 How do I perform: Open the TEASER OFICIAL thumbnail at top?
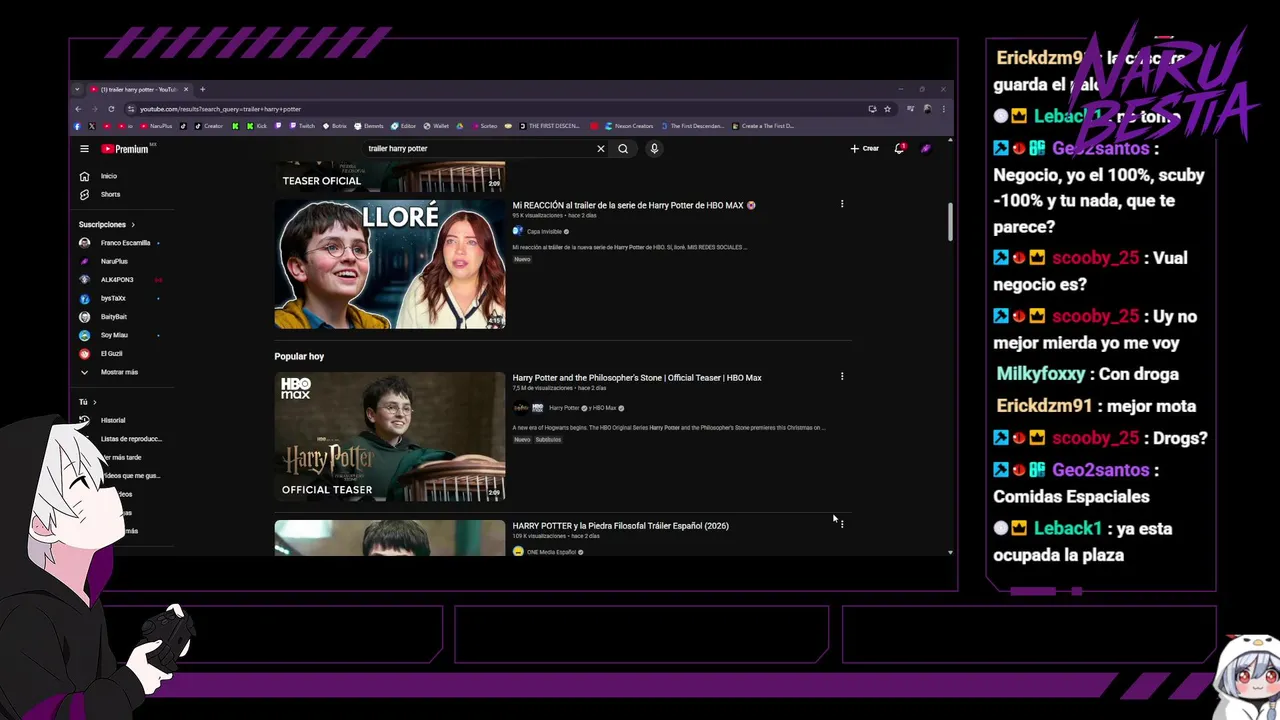click(390, 176)
